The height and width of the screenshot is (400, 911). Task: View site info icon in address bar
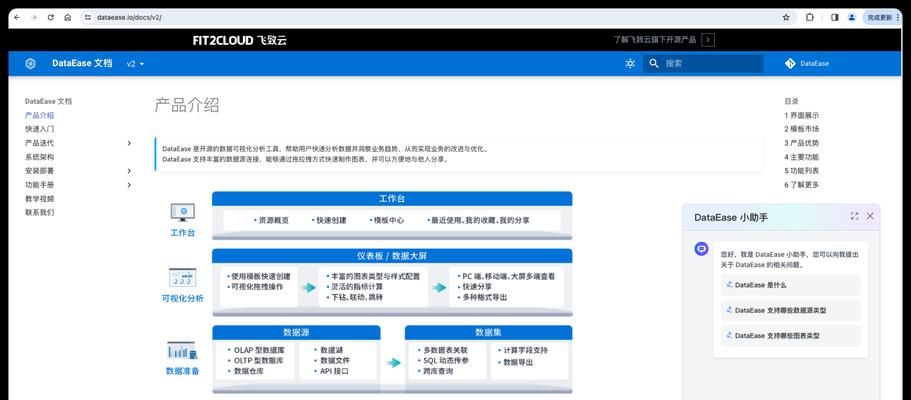pos(88,17)
